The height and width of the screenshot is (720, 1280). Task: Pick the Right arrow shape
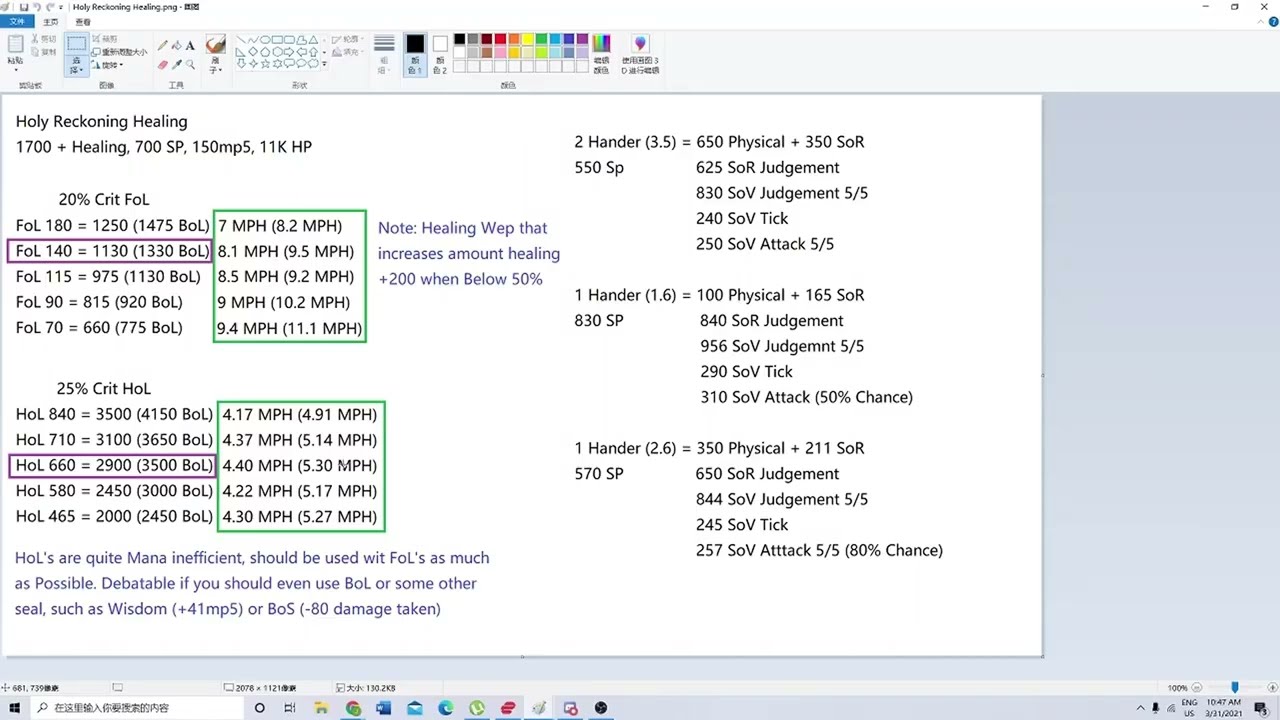pyautogui.click(x=289, y=52)
